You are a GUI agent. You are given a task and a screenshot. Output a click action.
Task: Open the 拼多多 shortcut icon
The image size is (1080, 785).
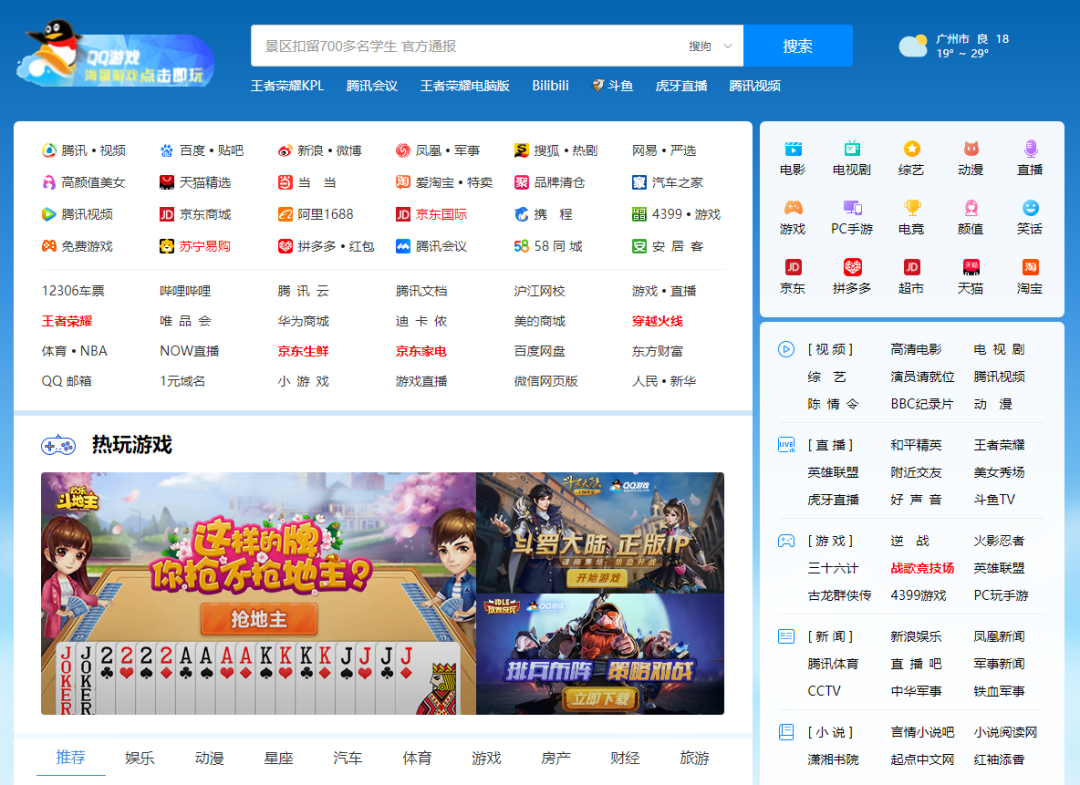[x=852, y=267]
